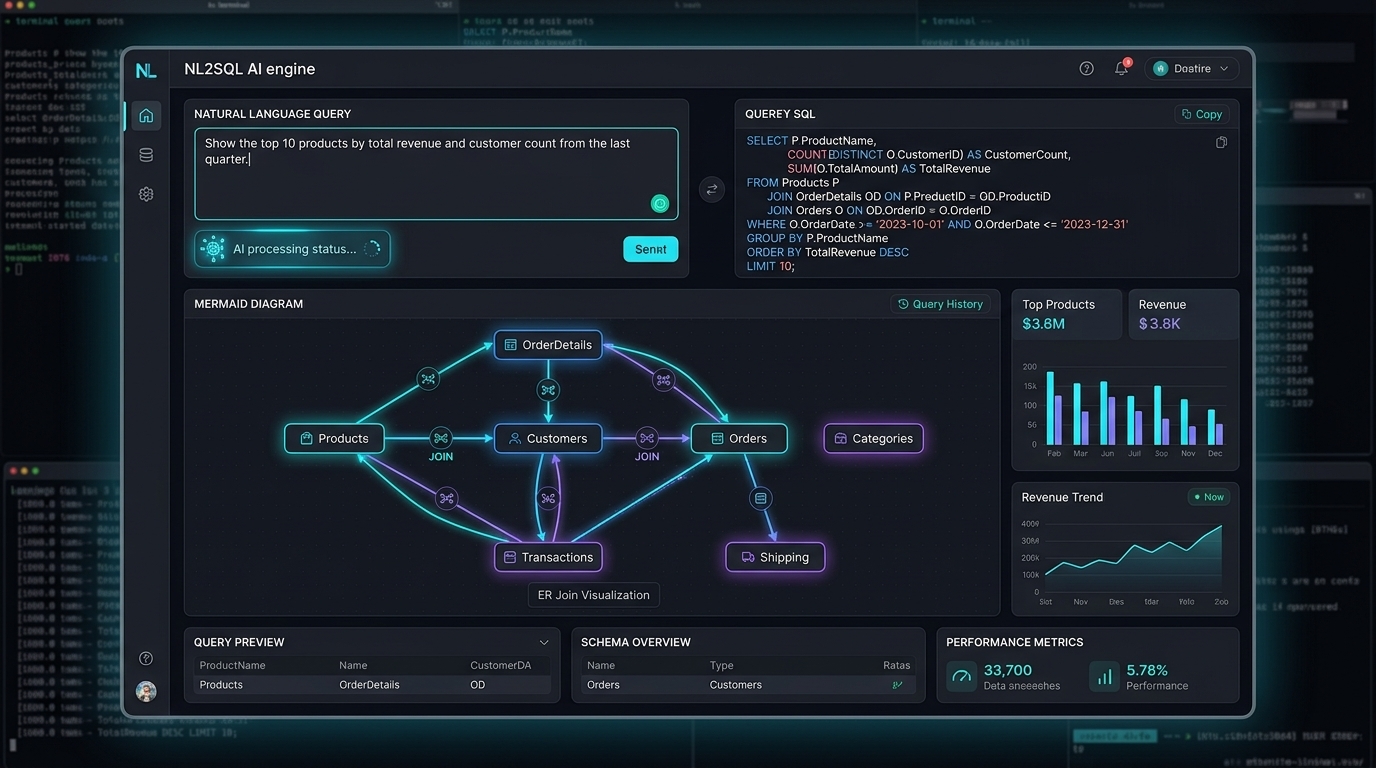Open the Home icon in the sidebar
The width and height of the screenshot is (1376, 768).
click(146, 115)
